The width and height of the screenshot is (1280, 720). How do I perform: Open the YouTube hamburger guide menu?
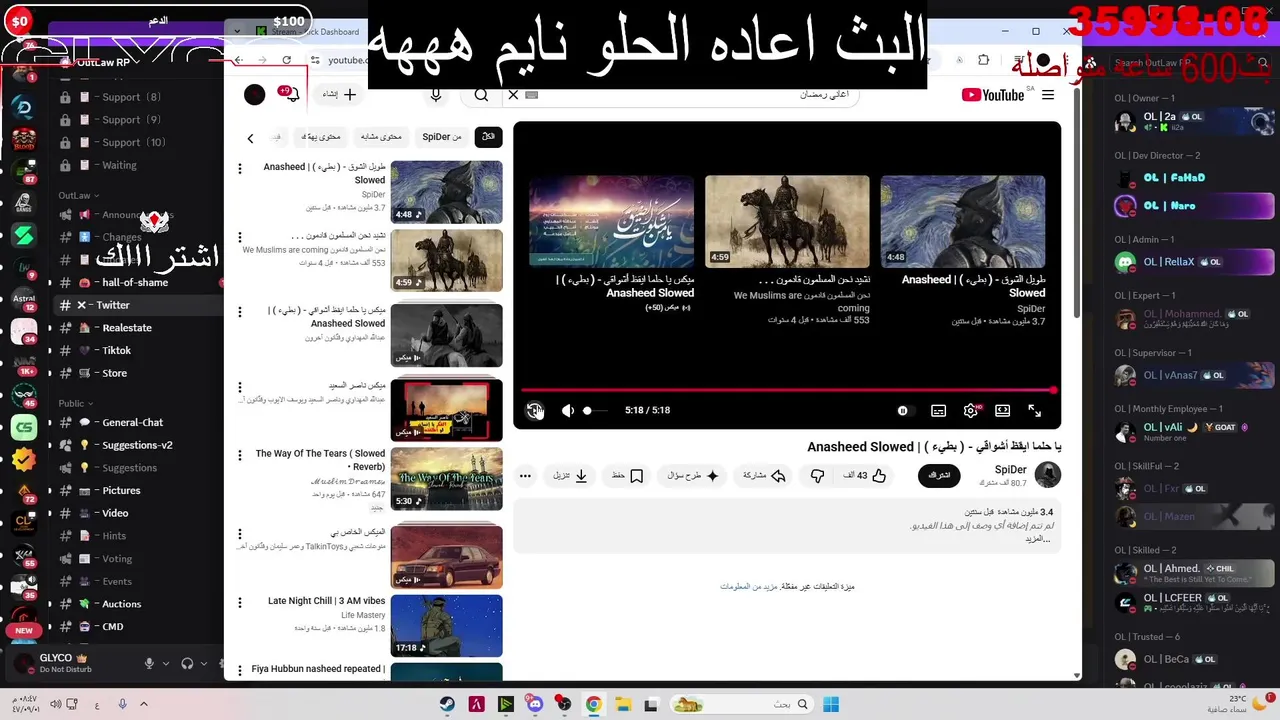click(x=1047, y=95)
